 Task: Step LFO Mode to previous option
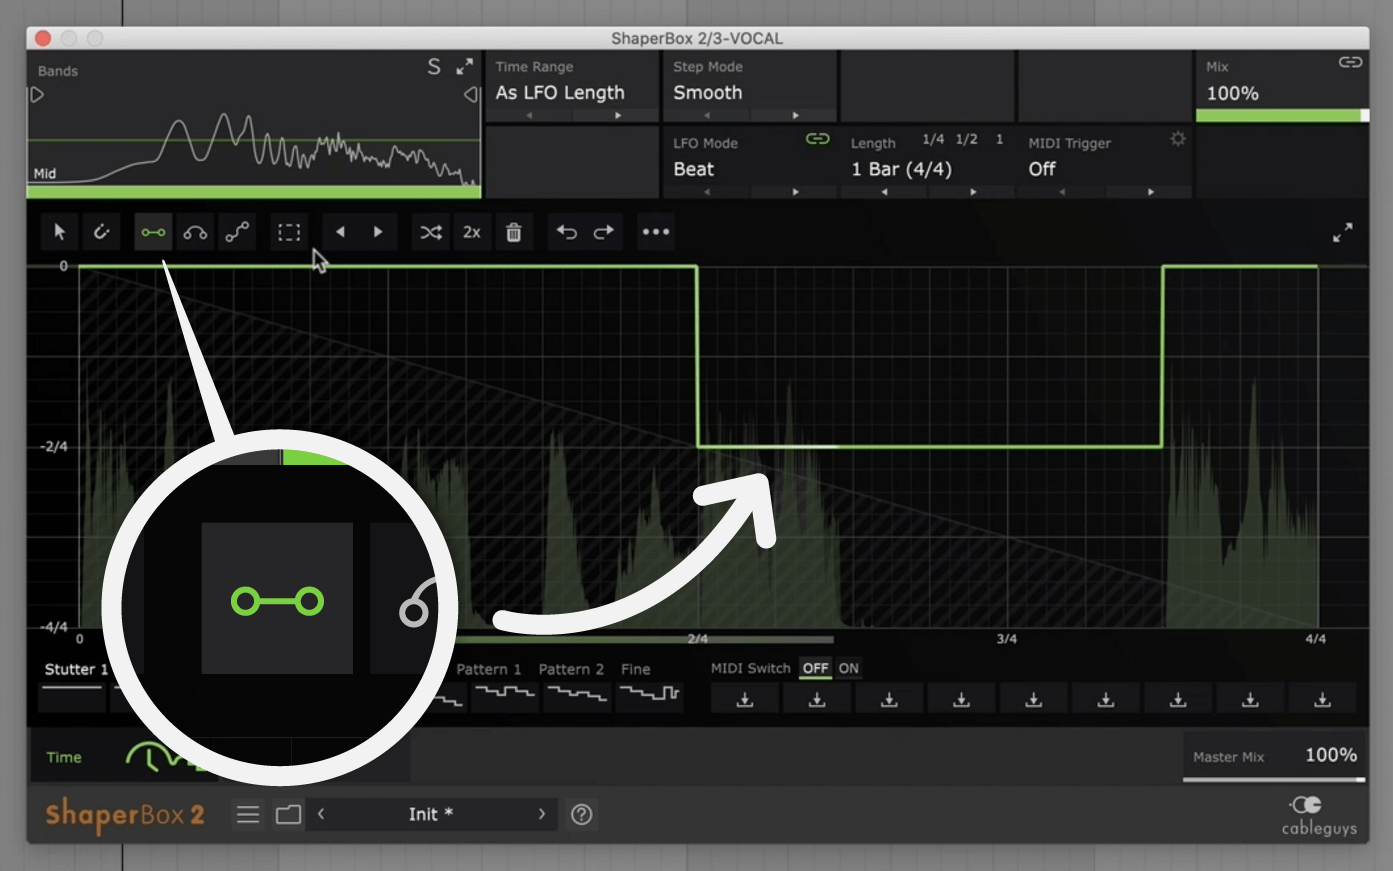(707, 192)
